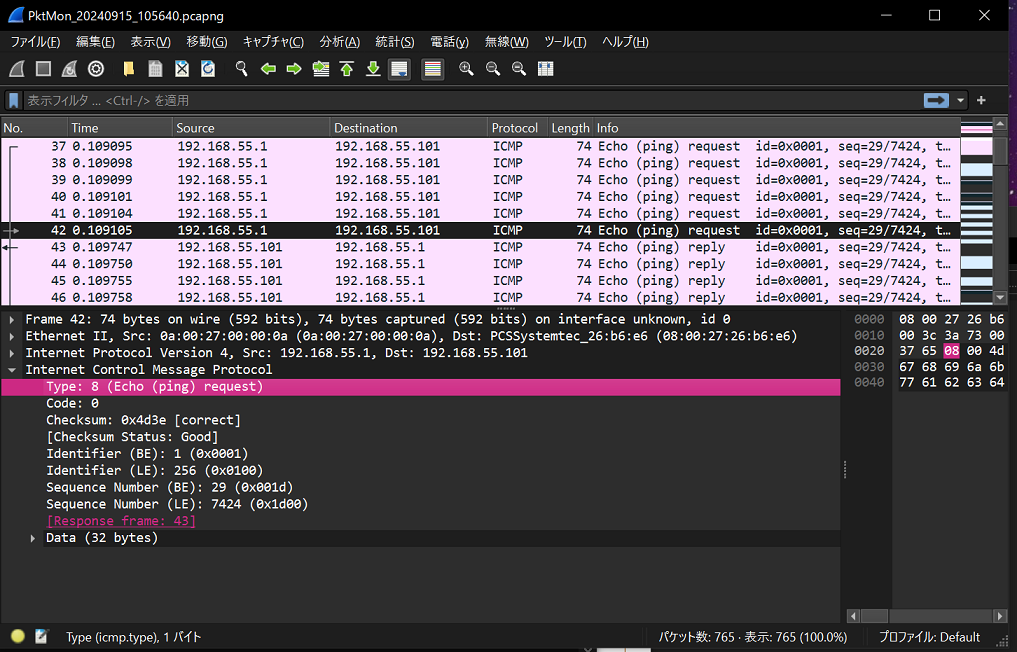Open the 統計 menu
This screenshot has width=1017, height=652.
394,42
